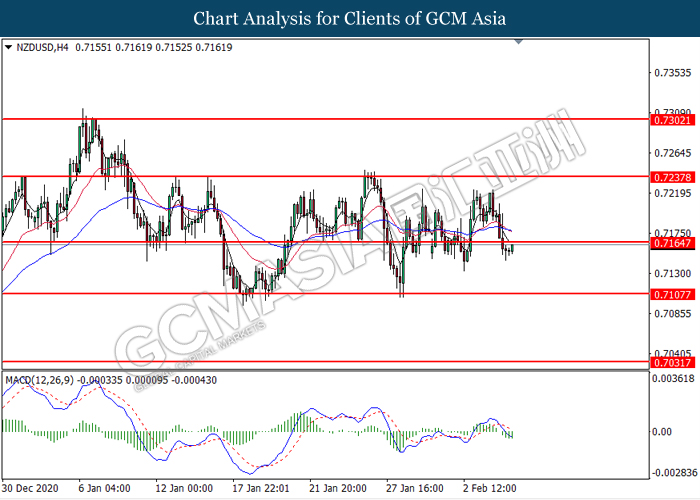This screenshot has width=700, height=500.
Task: Click the 0.003618 MACD scale value
Action: [673, 379]
